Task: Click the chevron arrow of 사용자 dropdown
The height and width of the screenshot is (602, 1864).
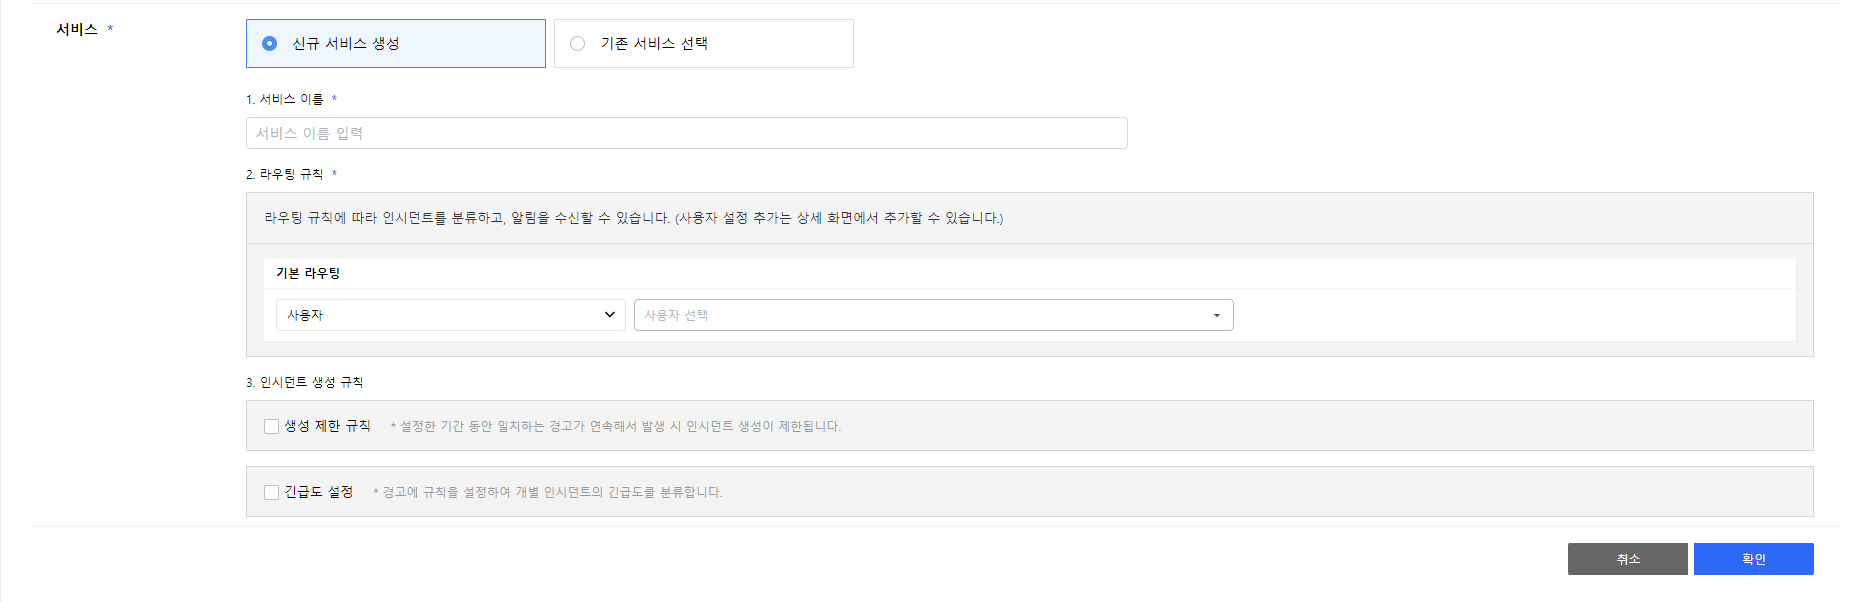Action: tap(609, 315)
